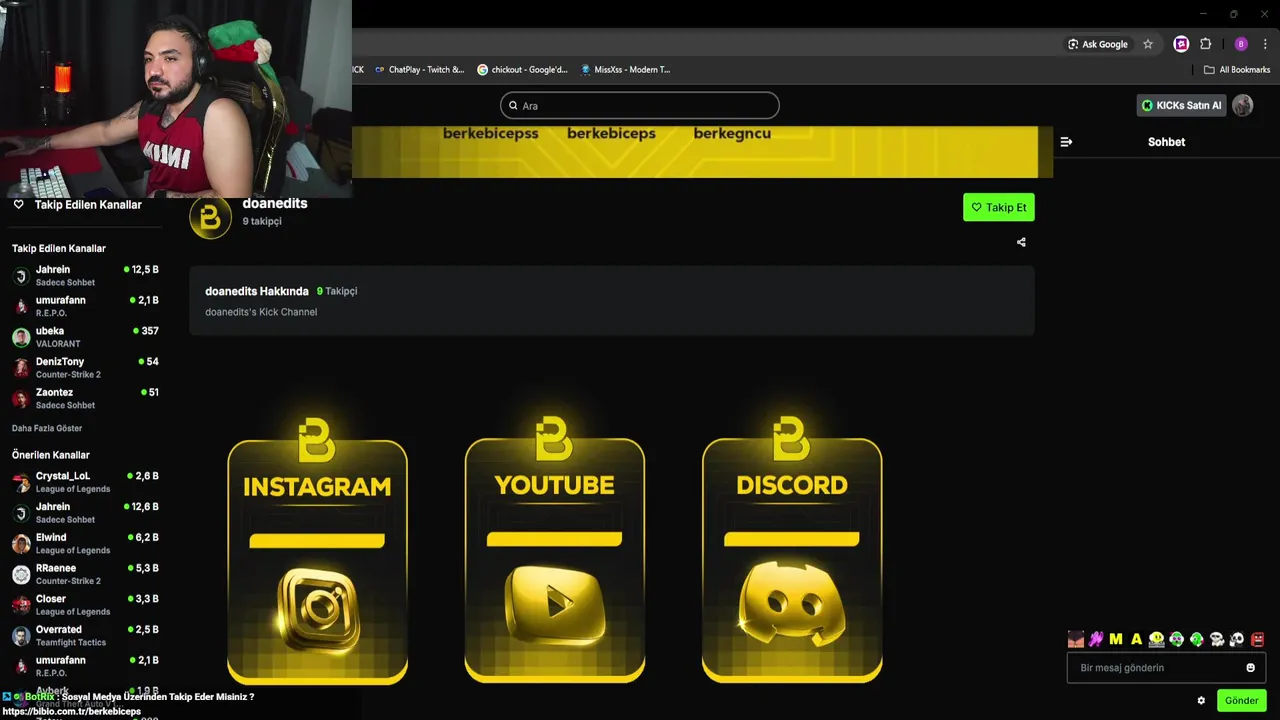This screenshot has width=1280, height=720.
Task: Open the pink extension icon in the toolbar
Action: (x=1181, y=44)
